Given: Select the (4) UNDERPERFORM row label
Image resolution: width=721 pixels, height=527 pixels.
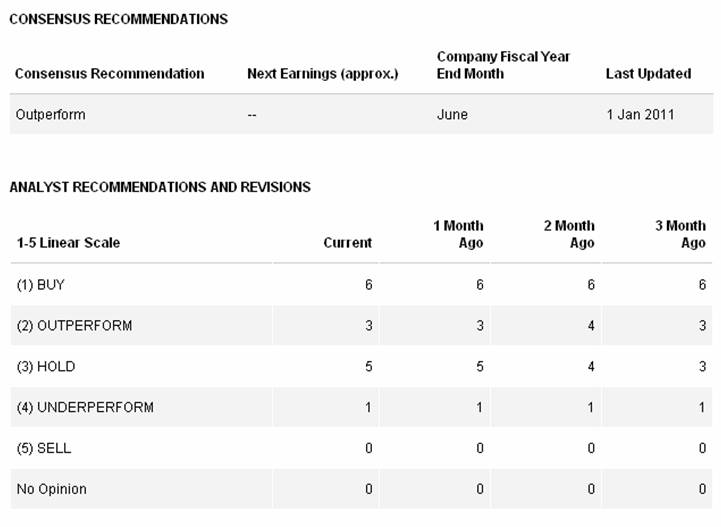Looking at the screenshot, I should pos(85,407).
